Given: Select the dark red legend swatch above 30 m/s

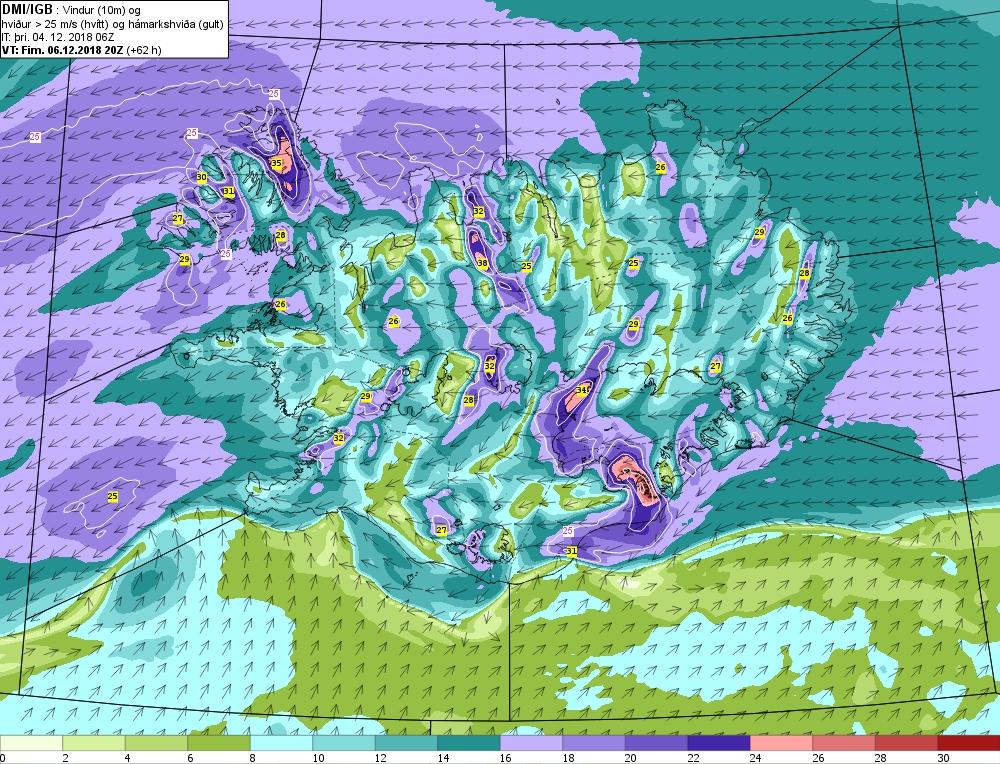Looking at the screenshot, I should coord(969,743).
